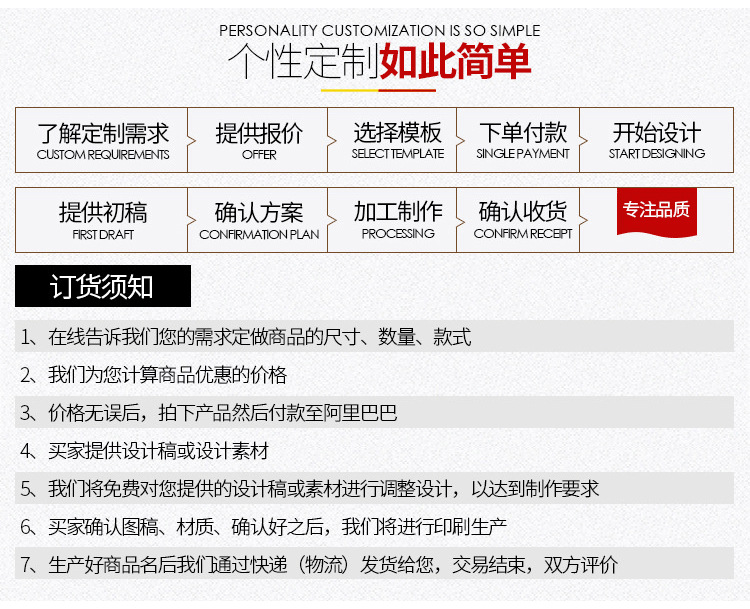750x609 pixels.
Task: Click the 确认收货 CONFIRM RECEIPT step
Action: point(518,220)
